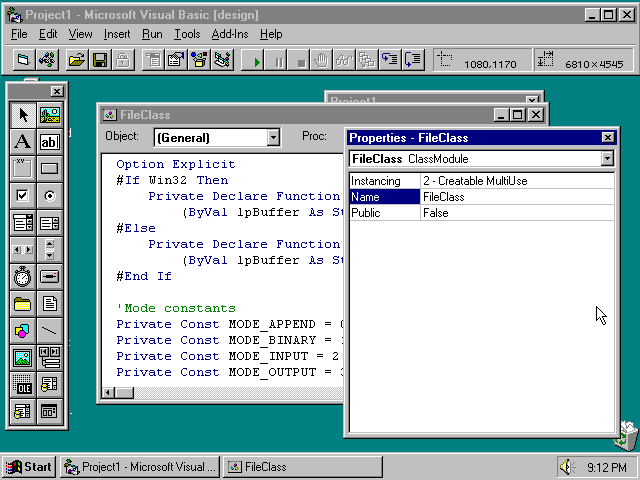This screenshot has height=480, width=640.
Task: Click the Save Project floppy disk icon
Action: [100, 61]
